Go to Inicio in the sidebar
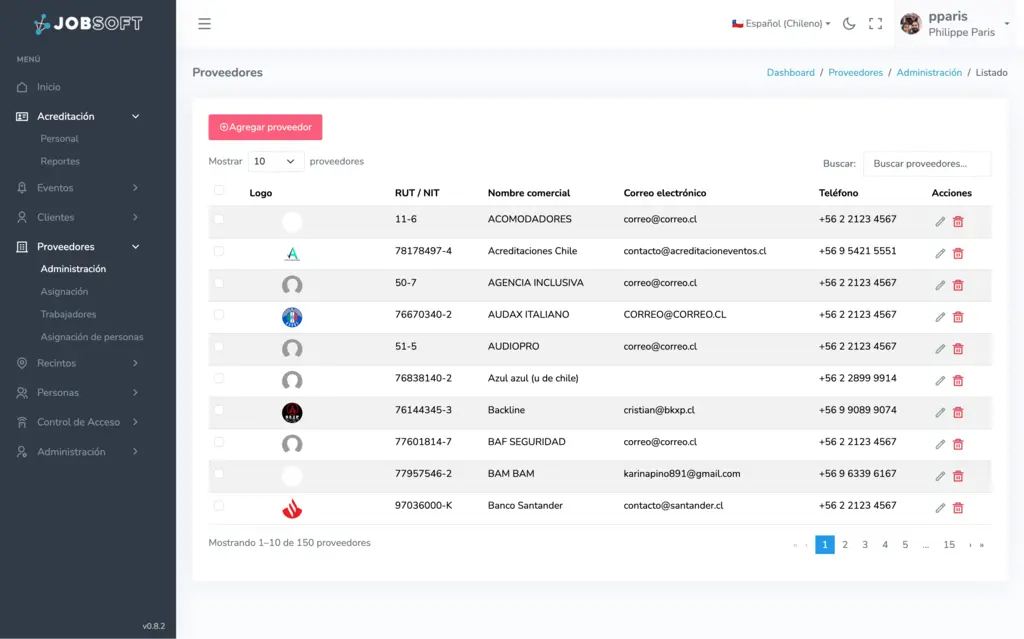1024x639 pixels. (x=49, y=87)
